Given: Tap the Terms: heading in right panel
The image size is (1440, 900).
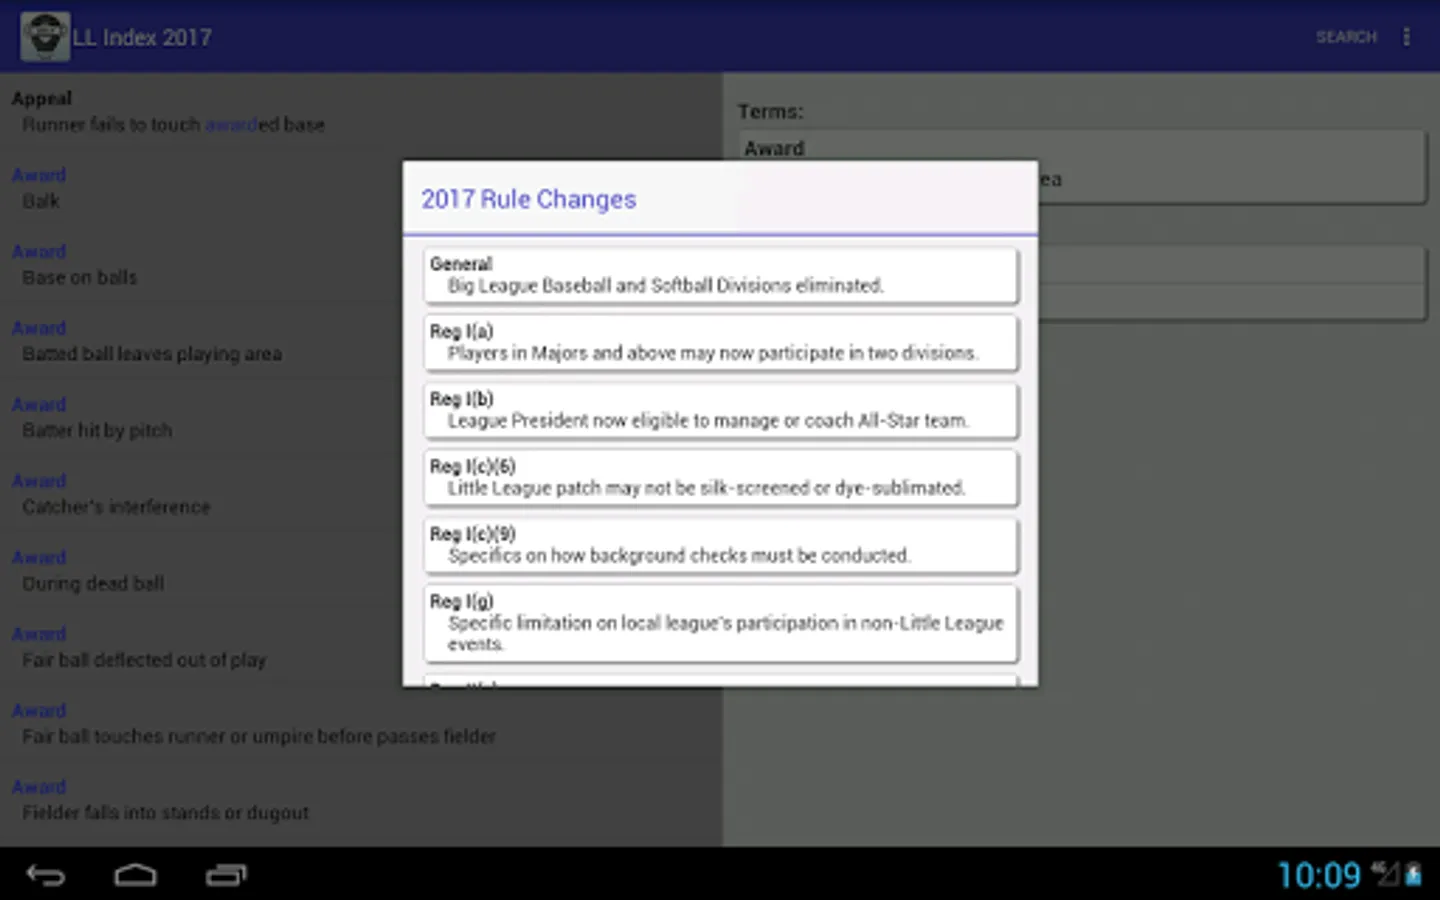Looking at the screenshot, I should [770, 111].
